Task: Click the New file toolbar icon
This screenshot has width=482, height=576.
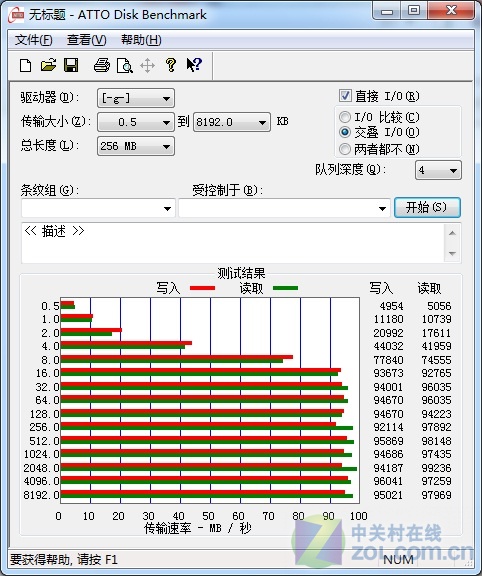Action: 25,66
